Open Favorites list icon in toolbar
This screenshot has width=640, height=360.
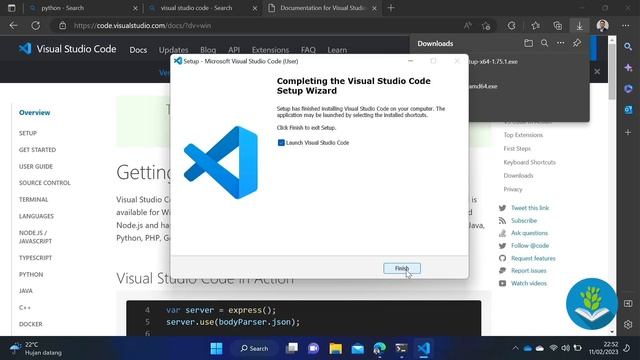coord(536,25)
